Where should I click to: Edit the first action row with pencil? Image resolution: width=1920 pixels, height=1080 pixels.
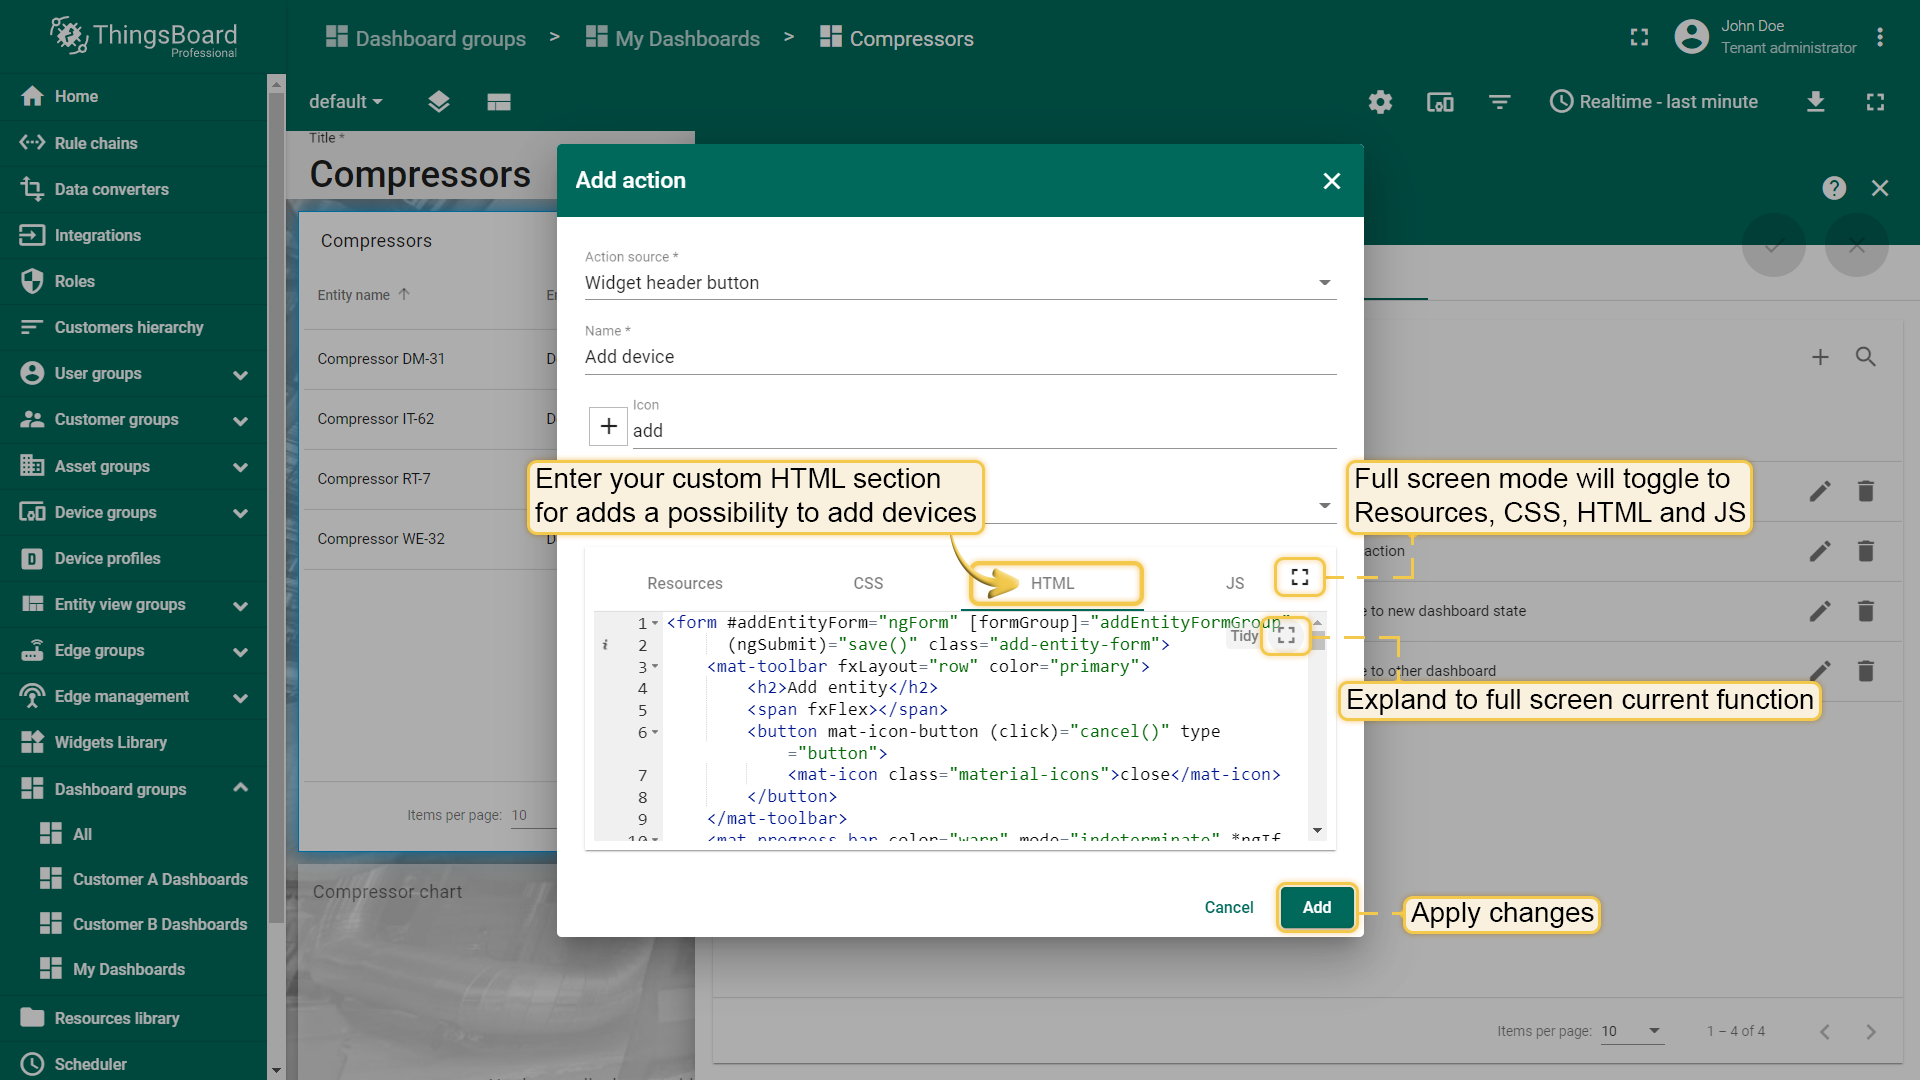(x=1820, y=491)
